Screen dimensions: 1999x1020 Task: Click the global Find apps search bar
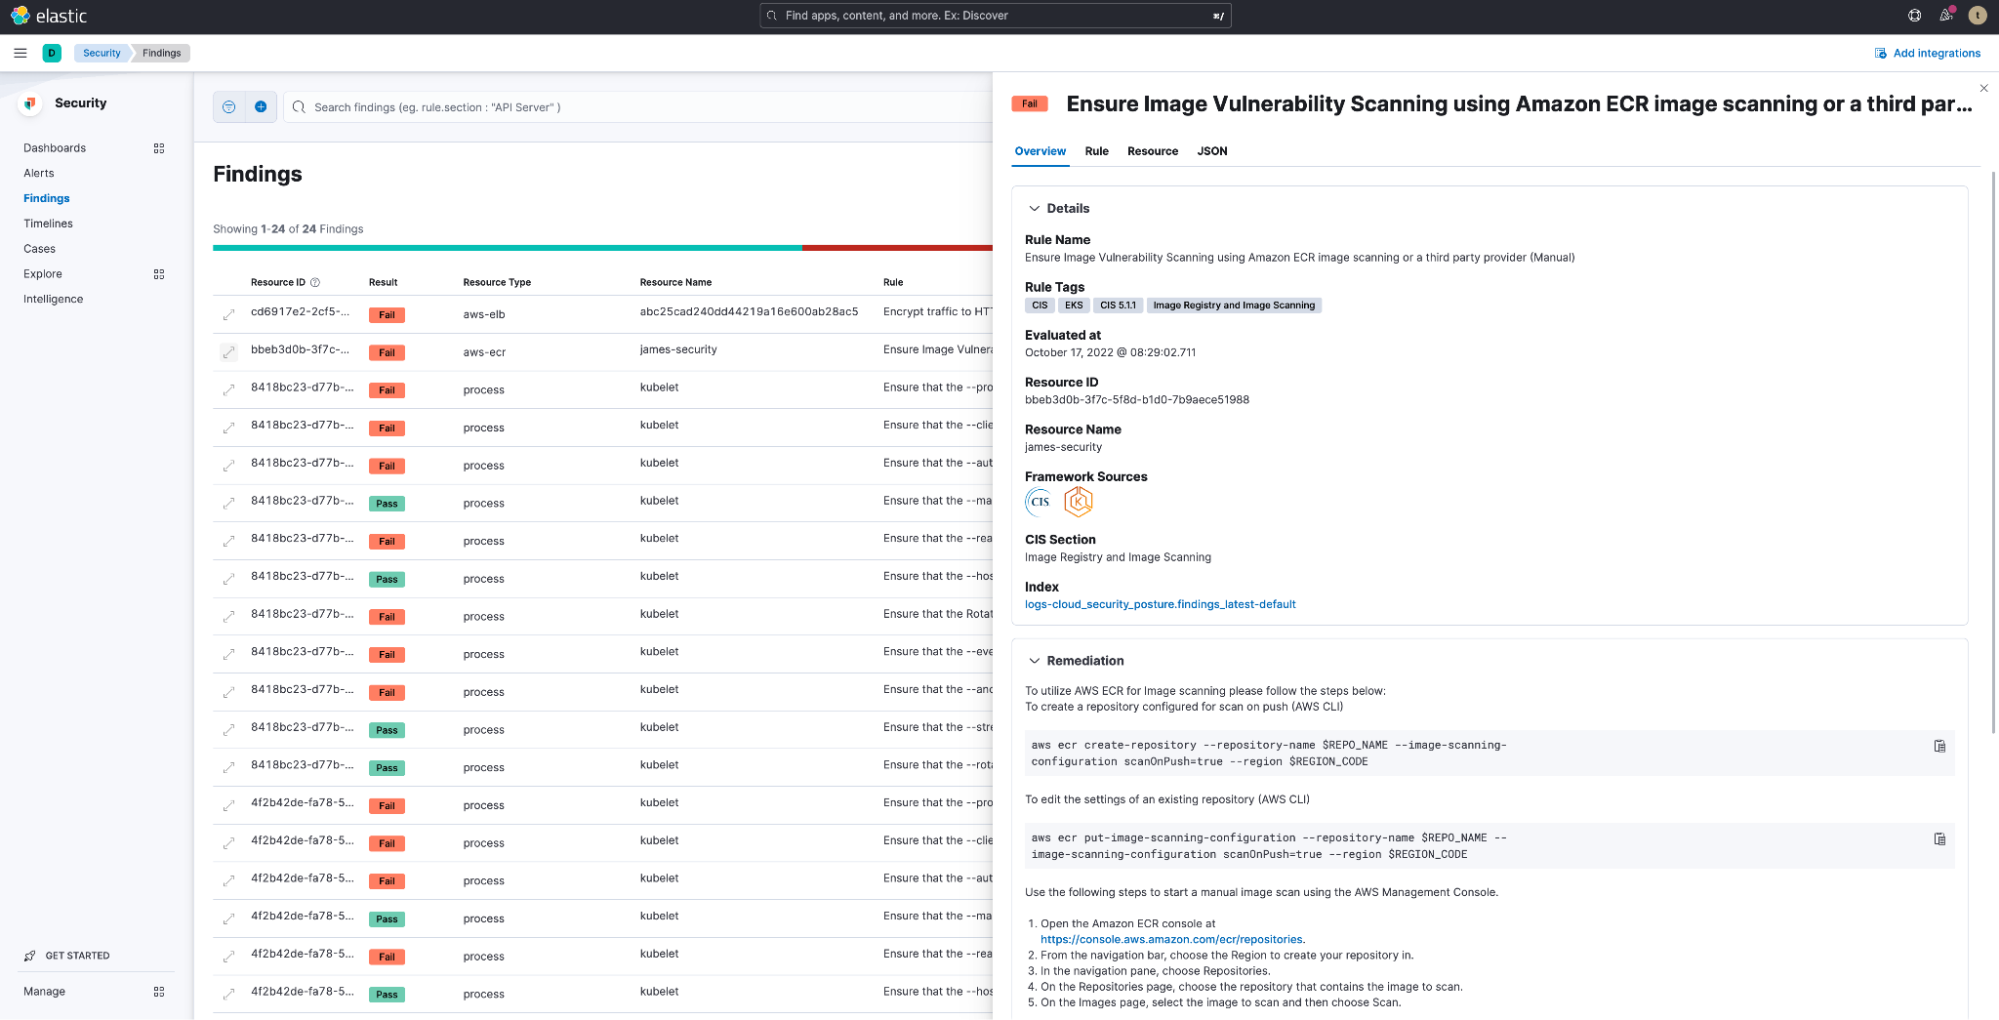(x=995, y=15)
